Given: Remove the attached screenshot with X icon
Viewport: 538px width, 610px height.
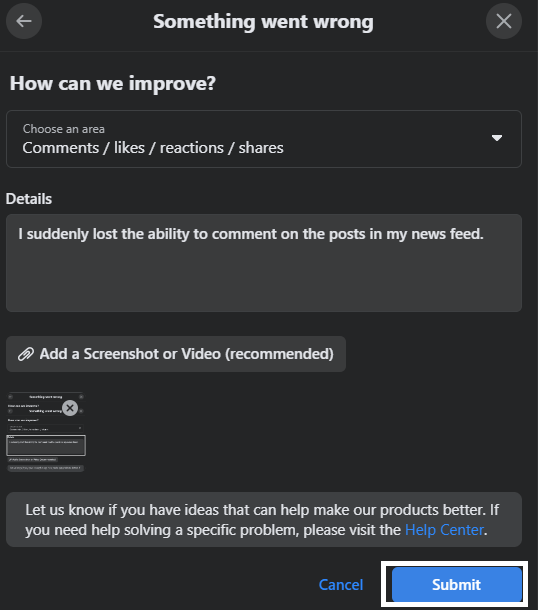Looking at the screenshot, I should click(x=70, y=408).
